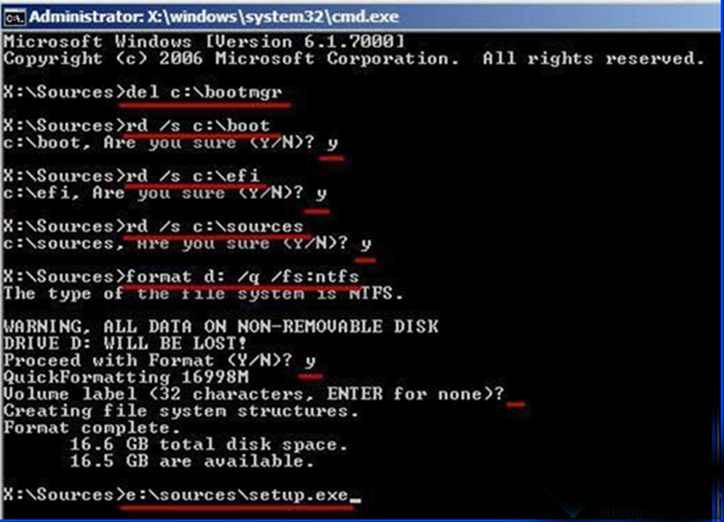Click the 'Format complete.' line

(x=91, y=428)
